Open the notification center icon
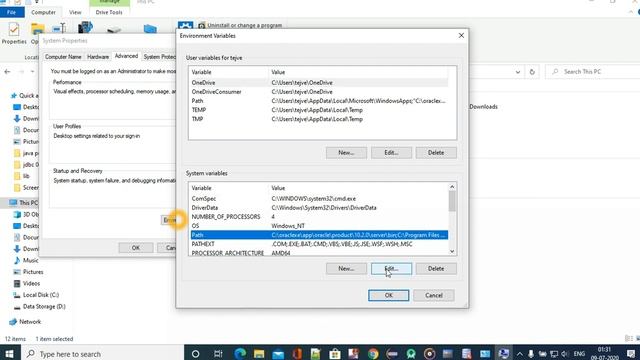This screenshot has width=640, height=360. (631, 354)
